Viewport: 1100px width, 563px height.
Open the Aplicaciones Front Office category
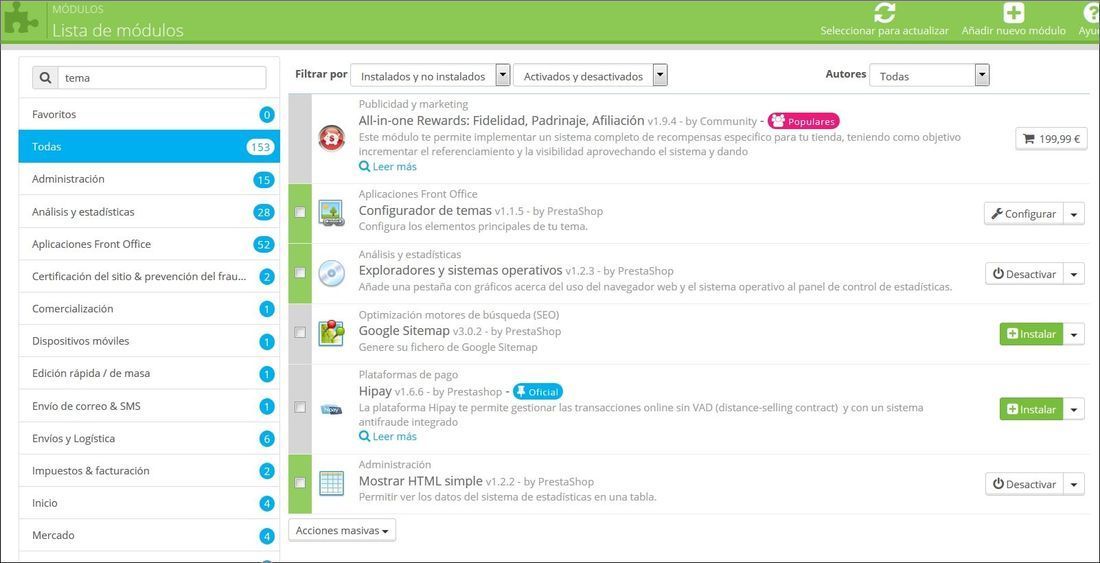[149, 244]
